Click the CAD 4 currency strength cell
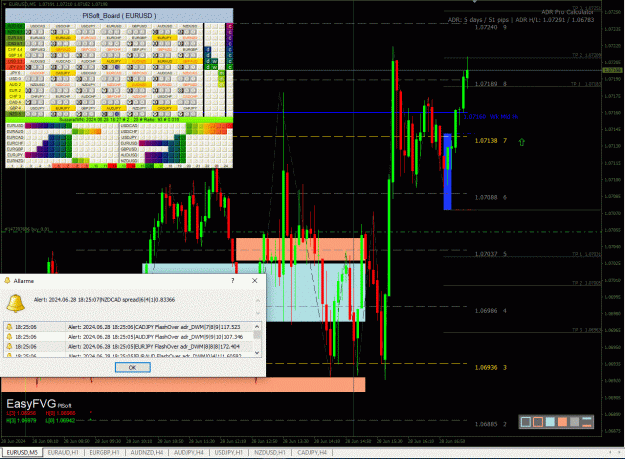The image size is (625, 459). click(15, 102)
